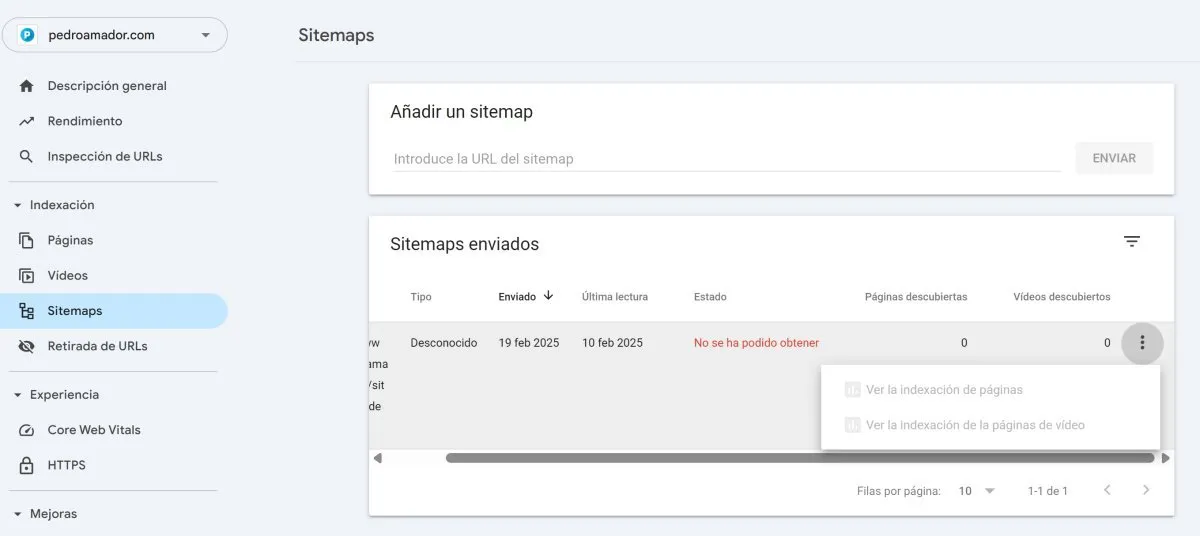The height and width of the screenshot is (536, 1200).
Task: Click the Tipo column header
Action: (421, 297)
